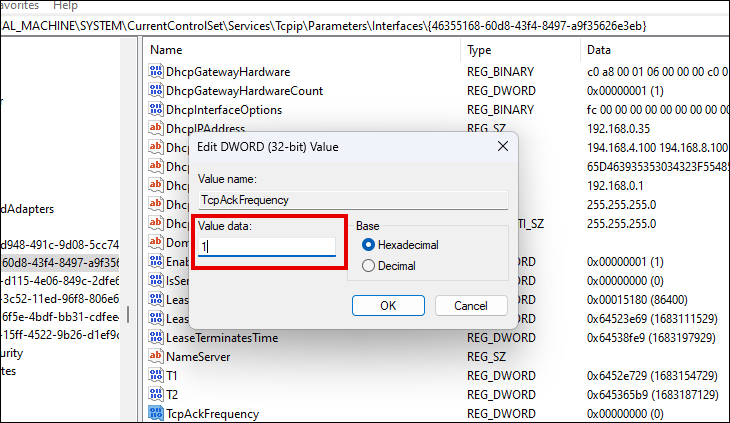Image resolution: width=730 pixels, height=423 pixels.
Task: Click the Value name field showing TcpAckFrequency
Action: coord(353,200)
